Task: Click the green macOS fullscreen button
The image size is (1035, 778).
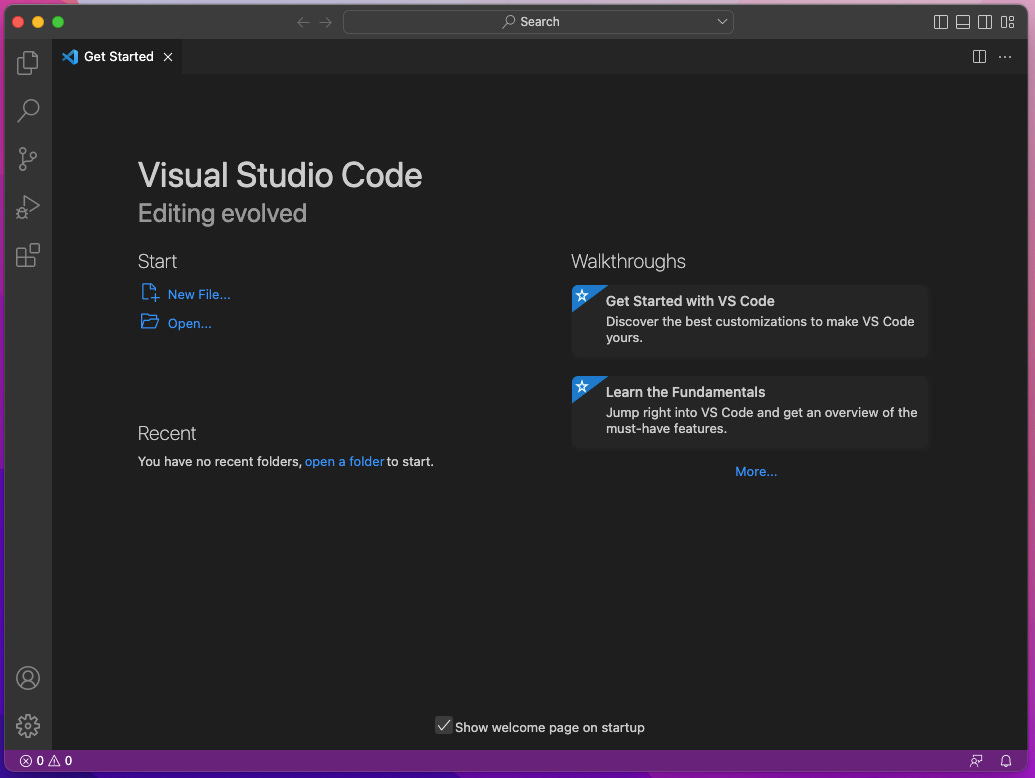Action: (58, 22)
